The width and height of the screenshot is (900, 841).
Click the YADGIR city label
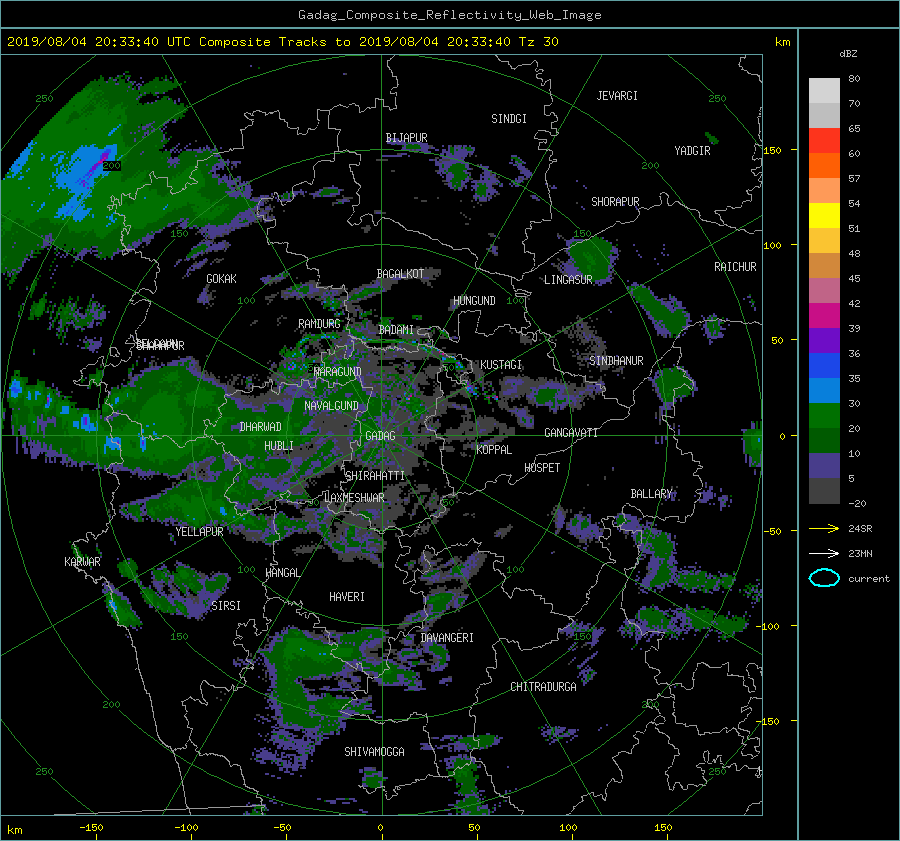[692, 151]
